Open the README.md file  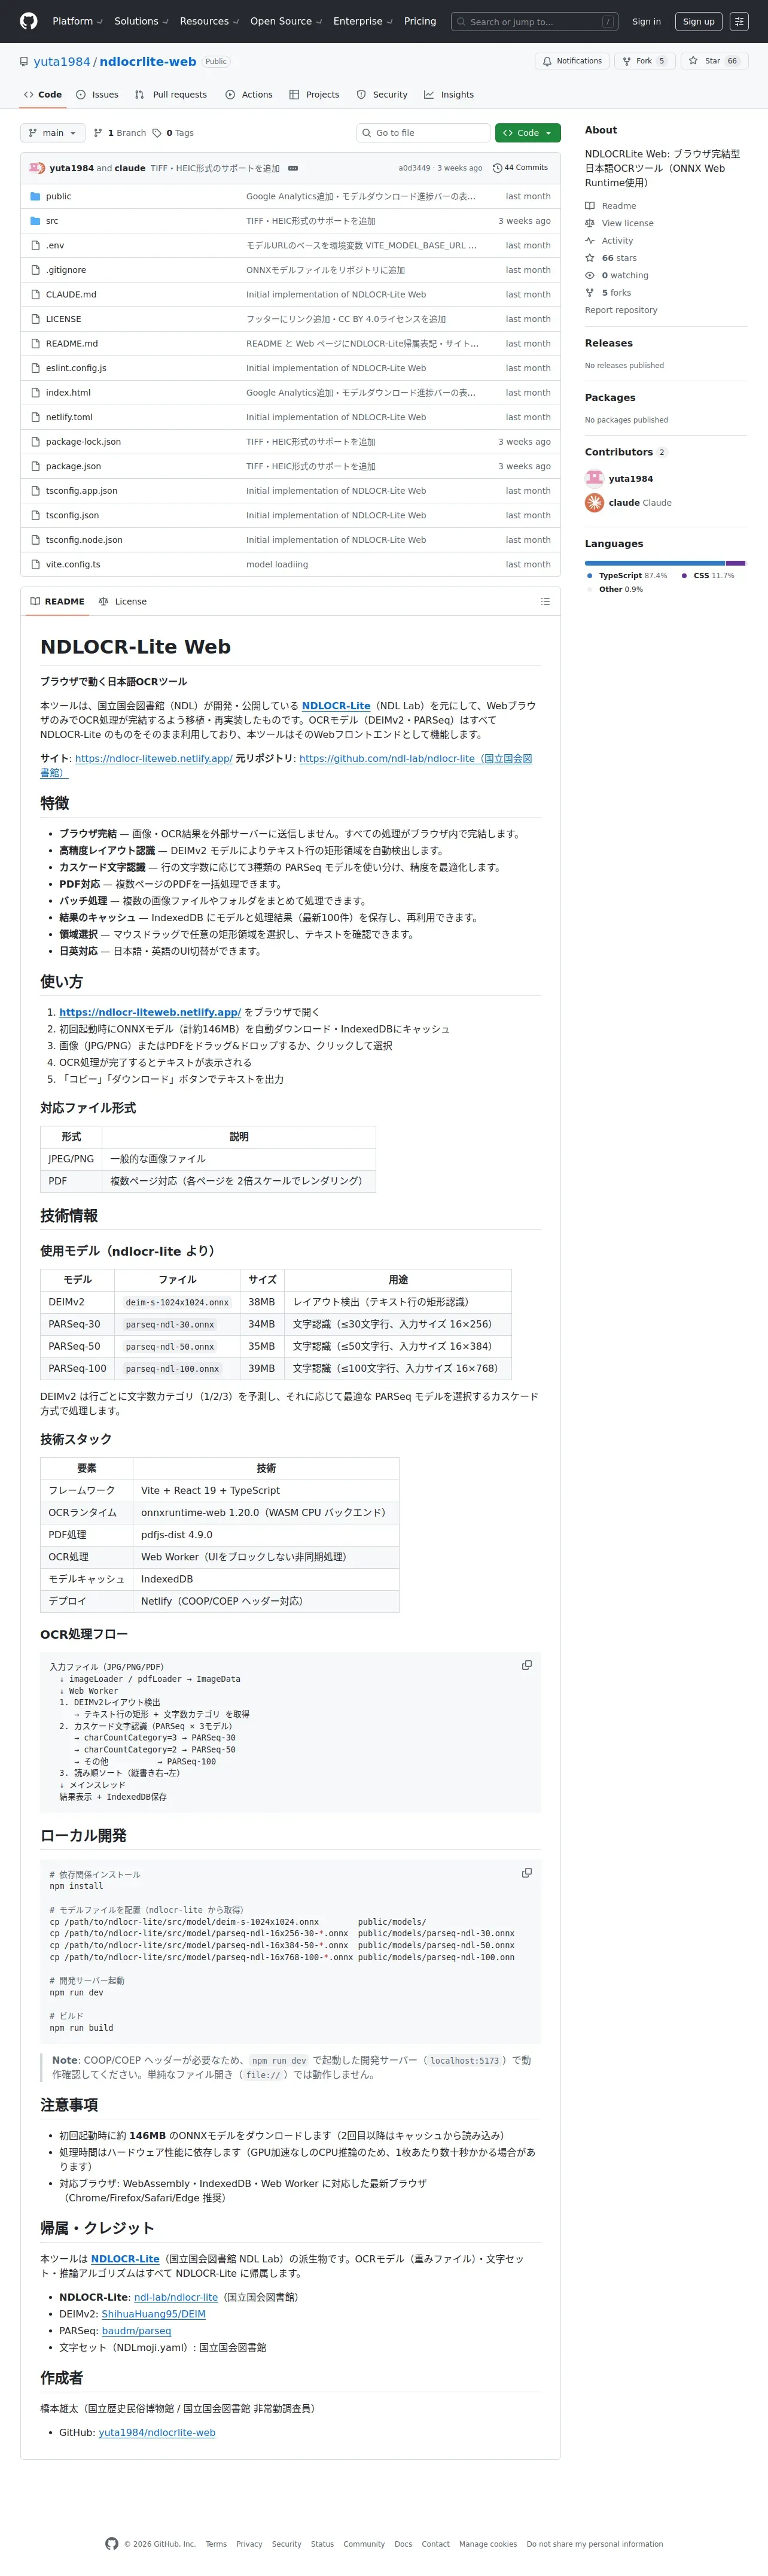tap(72, 343)
